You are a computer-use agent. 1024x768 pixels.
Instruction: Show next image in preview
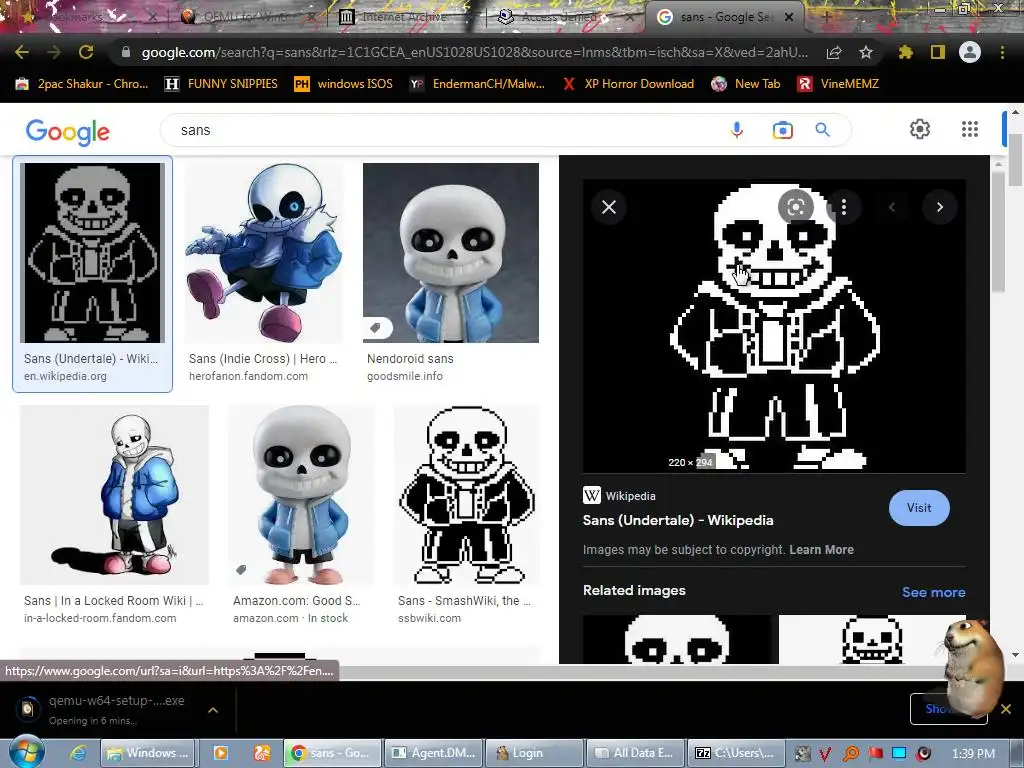[940, 207]
